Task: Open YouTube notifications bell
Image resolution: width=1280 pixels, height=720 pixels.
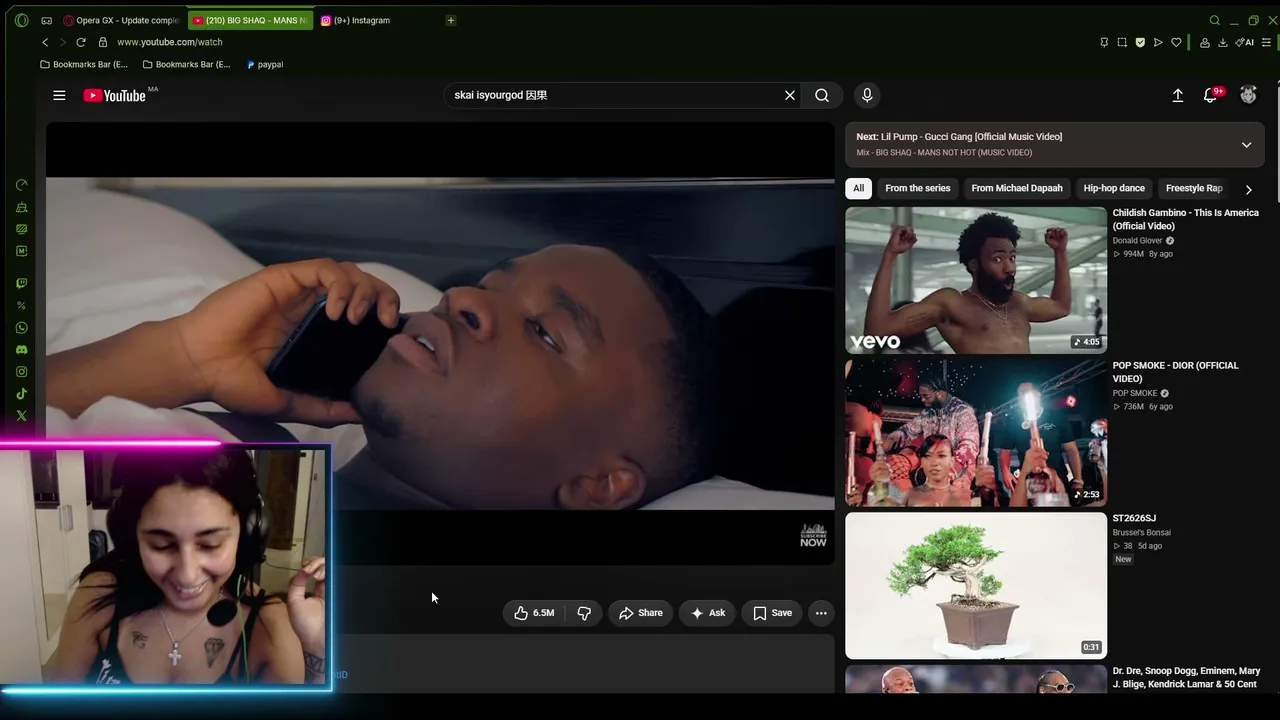Action: pos(1211,95)
